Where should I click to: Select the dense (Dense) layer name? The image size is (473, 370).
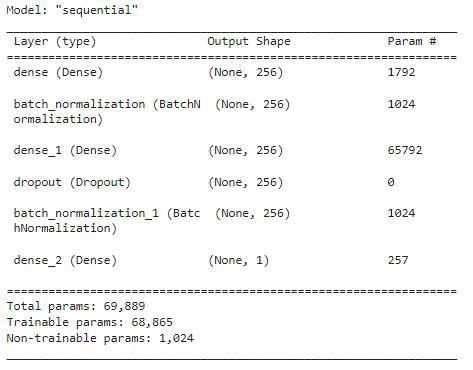[x=58, y=72]
